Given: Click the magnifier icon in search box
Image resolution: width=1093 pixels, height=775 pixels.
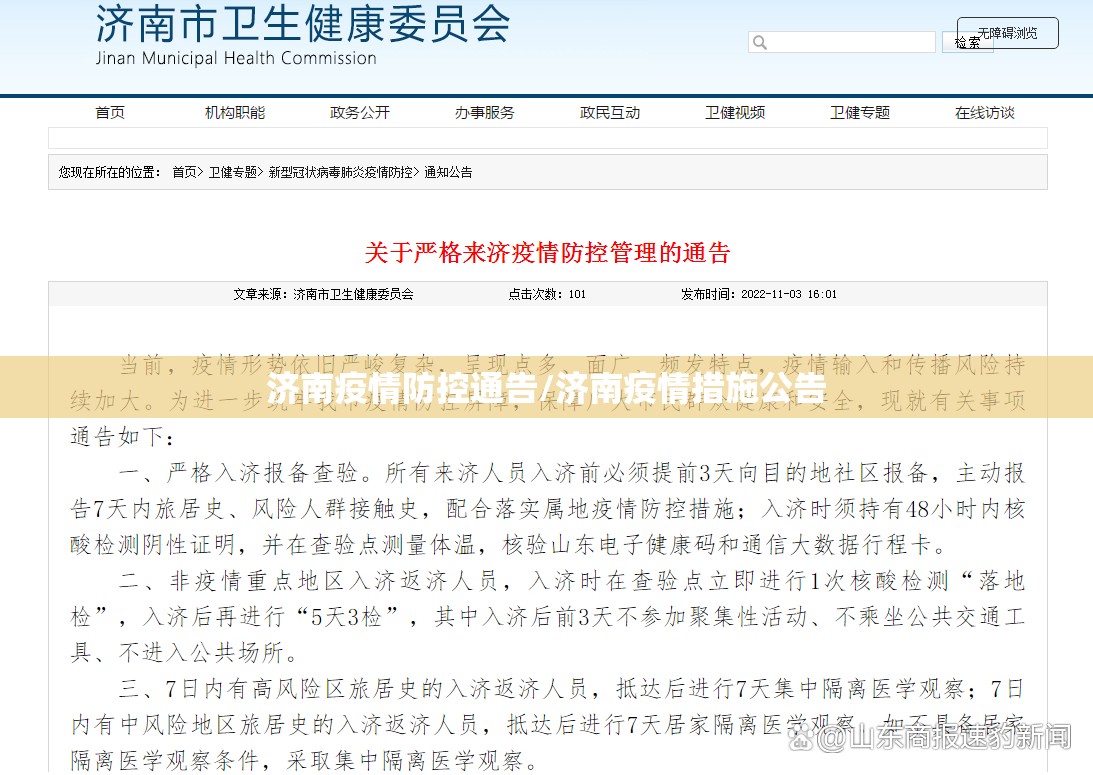Looking at the screenshot, I should coord(760,42).
